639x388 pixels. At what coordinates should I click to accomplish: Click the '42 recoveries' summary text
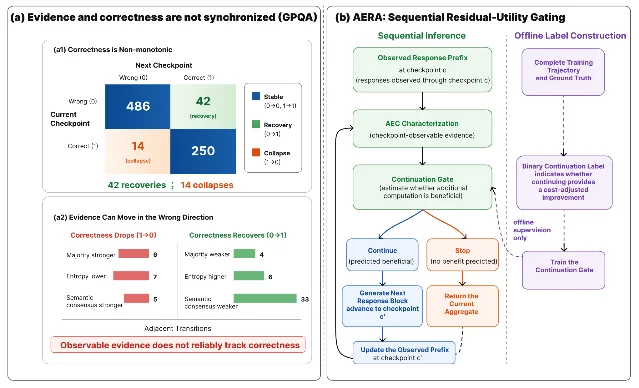click(137, 185)
